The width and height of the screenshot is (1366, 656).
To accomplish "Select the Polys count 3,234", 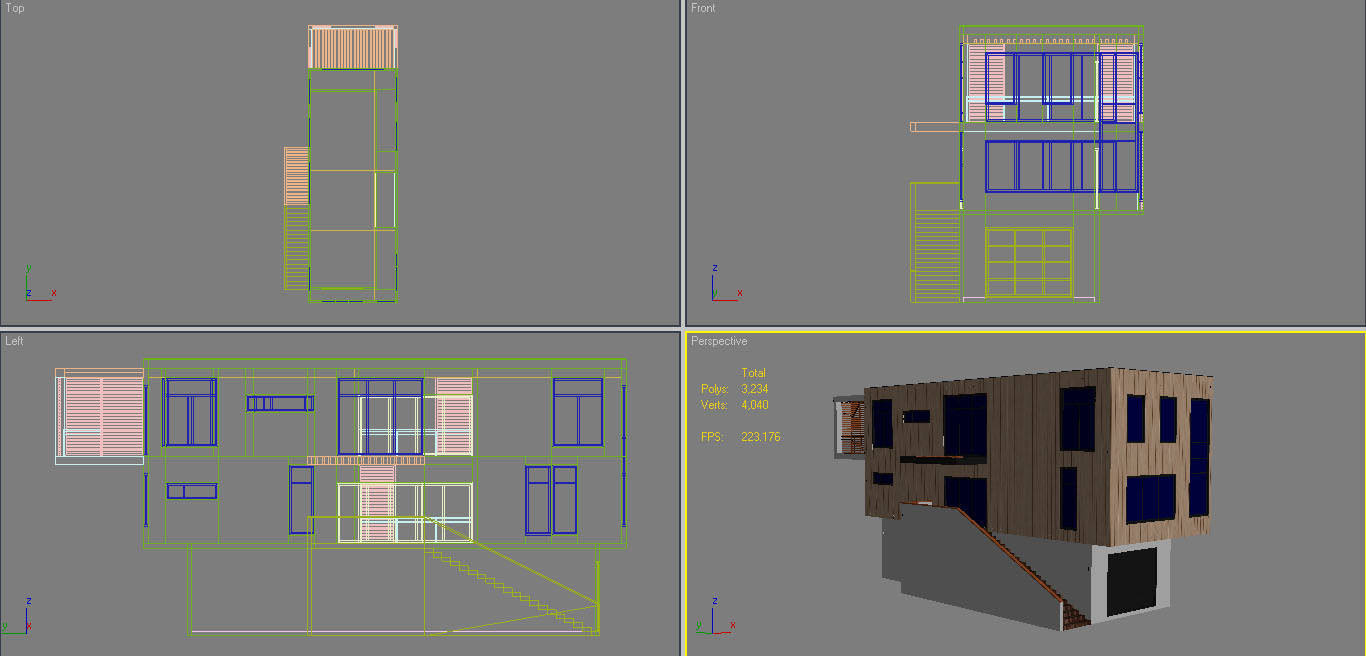I will [754, 388].
